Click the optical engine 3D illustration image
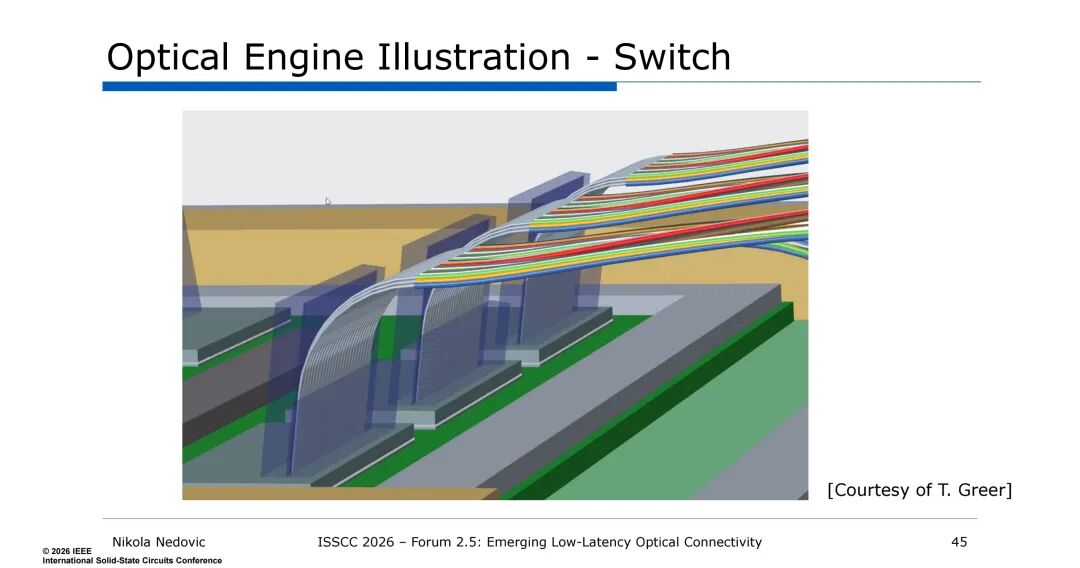1080x568 pixels. tap(495, 305)
